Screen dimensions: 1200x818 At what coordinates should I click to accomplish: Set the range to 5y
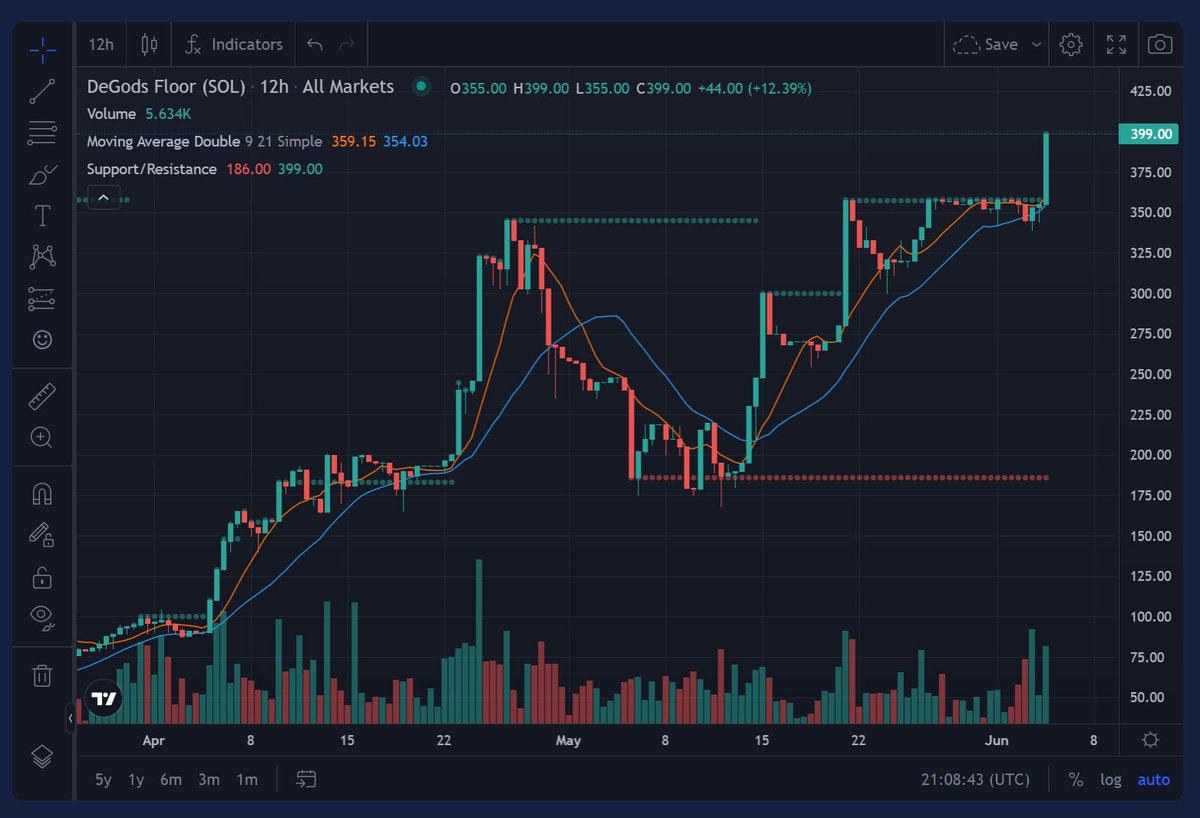[x=103, y=779]
